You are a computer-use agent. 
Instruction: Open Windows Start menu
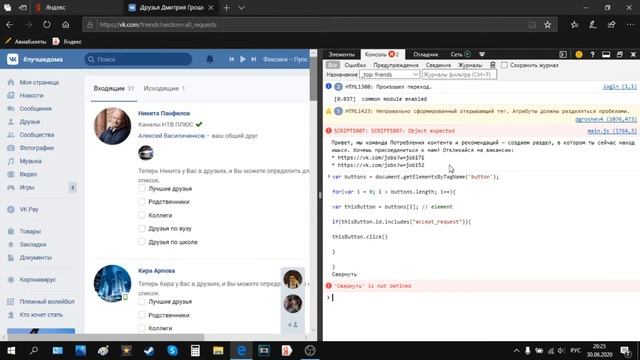[11, 351]
